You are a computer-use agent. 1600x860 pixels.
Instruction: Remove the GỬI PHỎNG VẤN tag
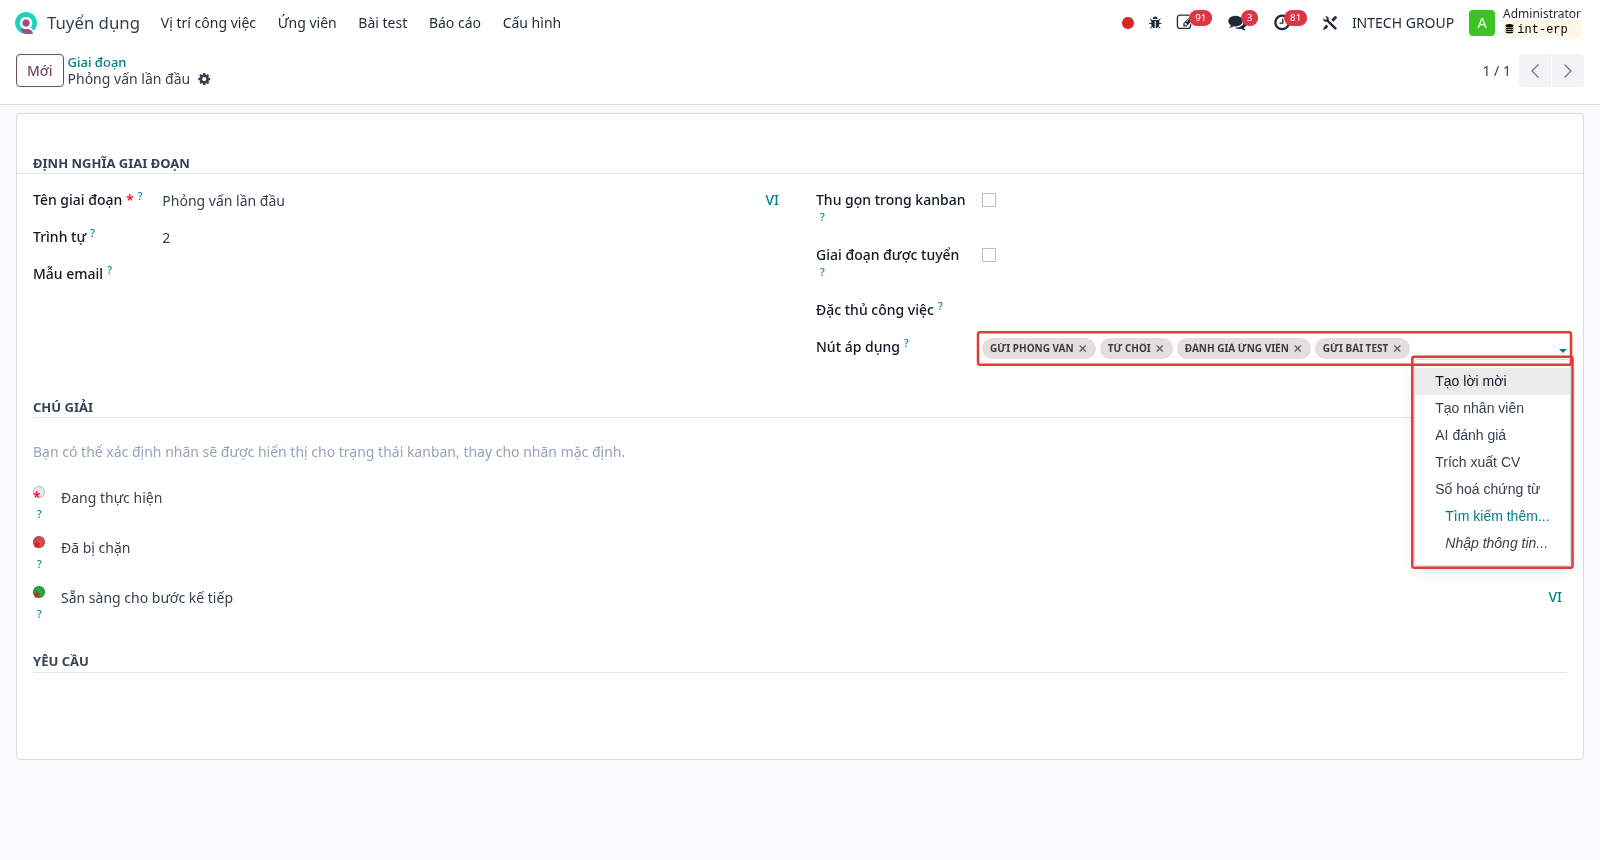(1082, 349)
